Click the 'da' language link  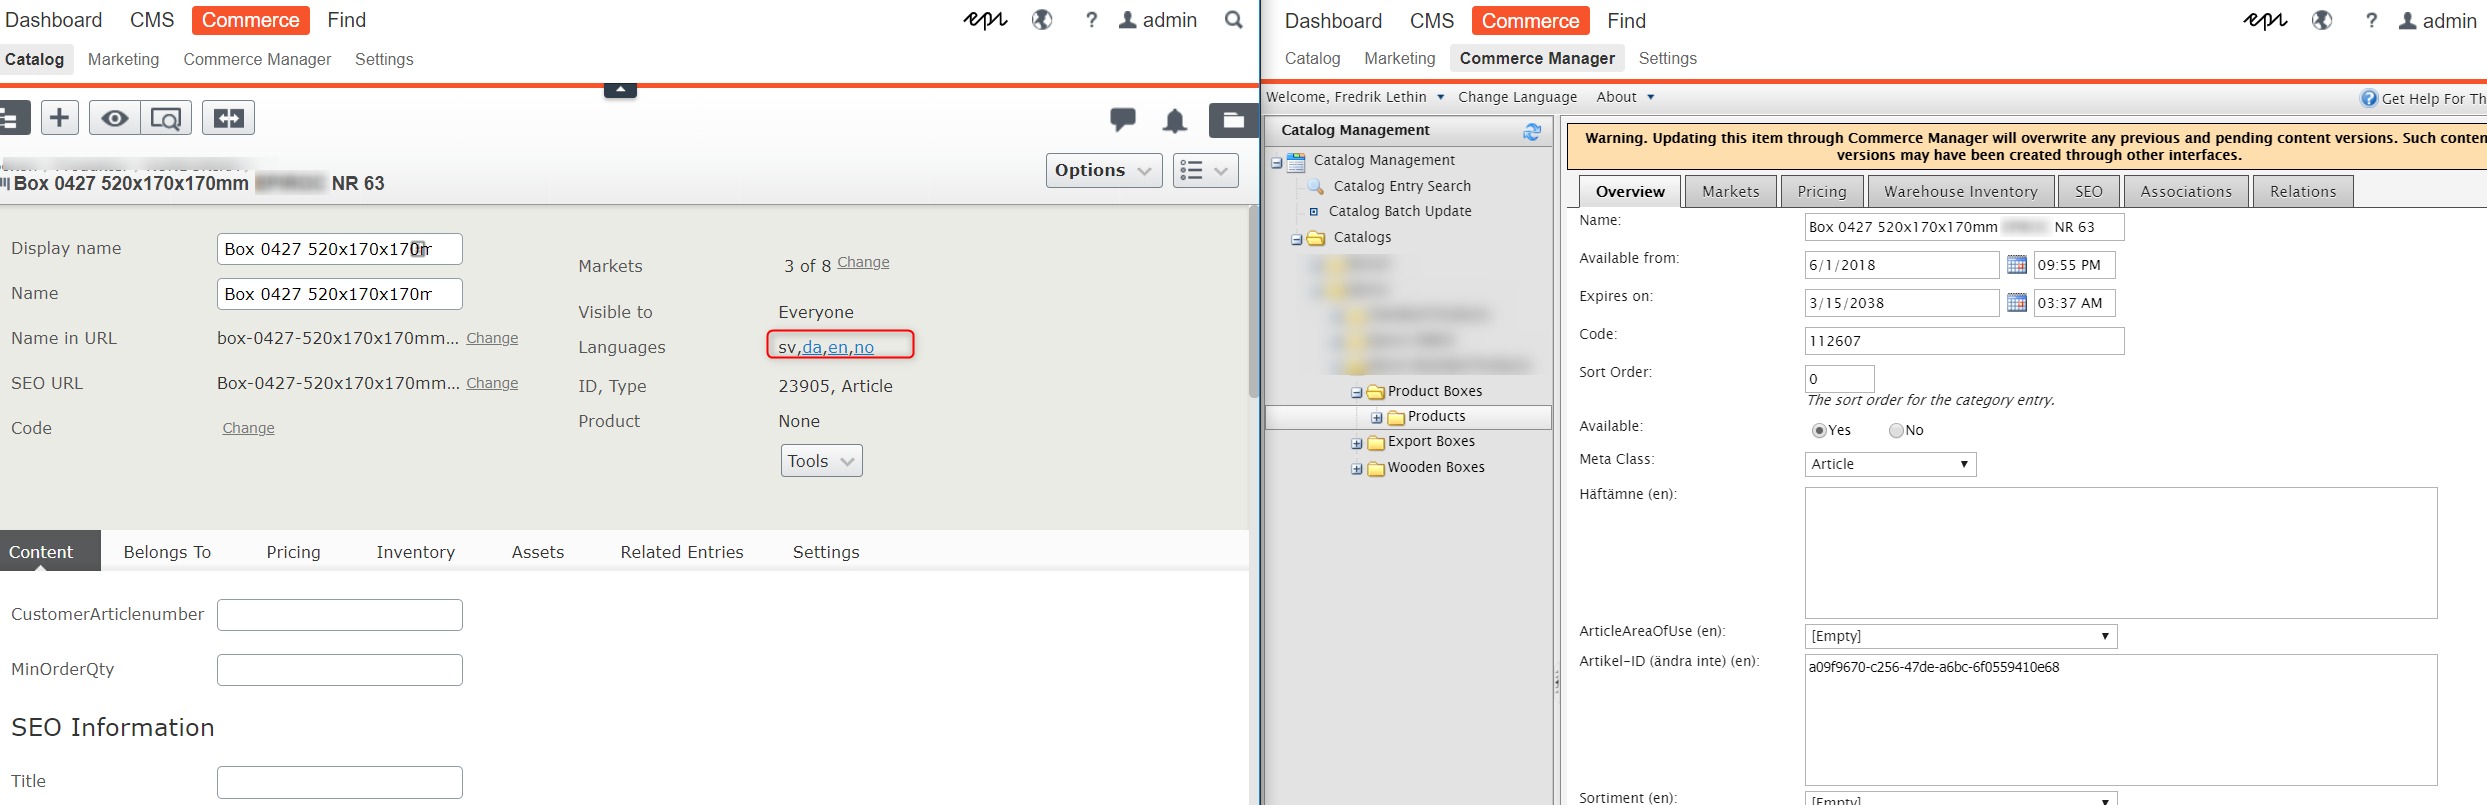(x=811, y=347)
